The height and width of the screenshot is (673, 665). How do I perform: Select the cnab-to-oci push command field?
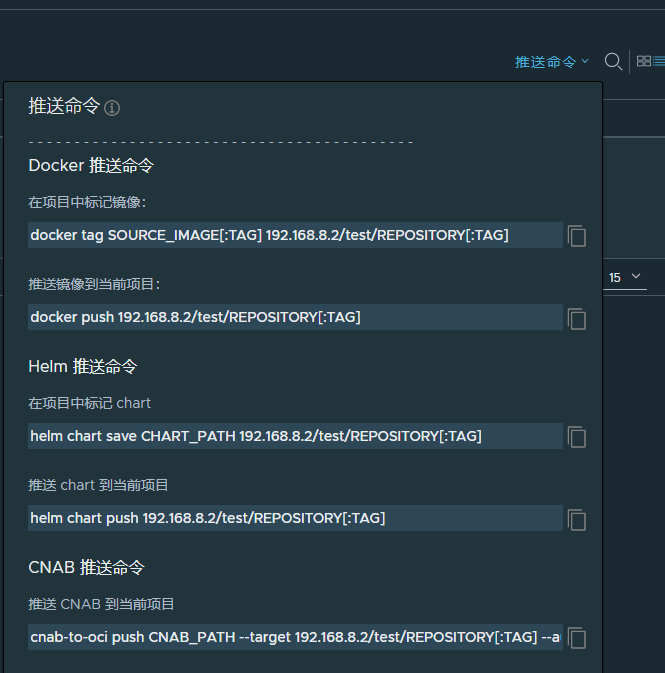[295, 637]
